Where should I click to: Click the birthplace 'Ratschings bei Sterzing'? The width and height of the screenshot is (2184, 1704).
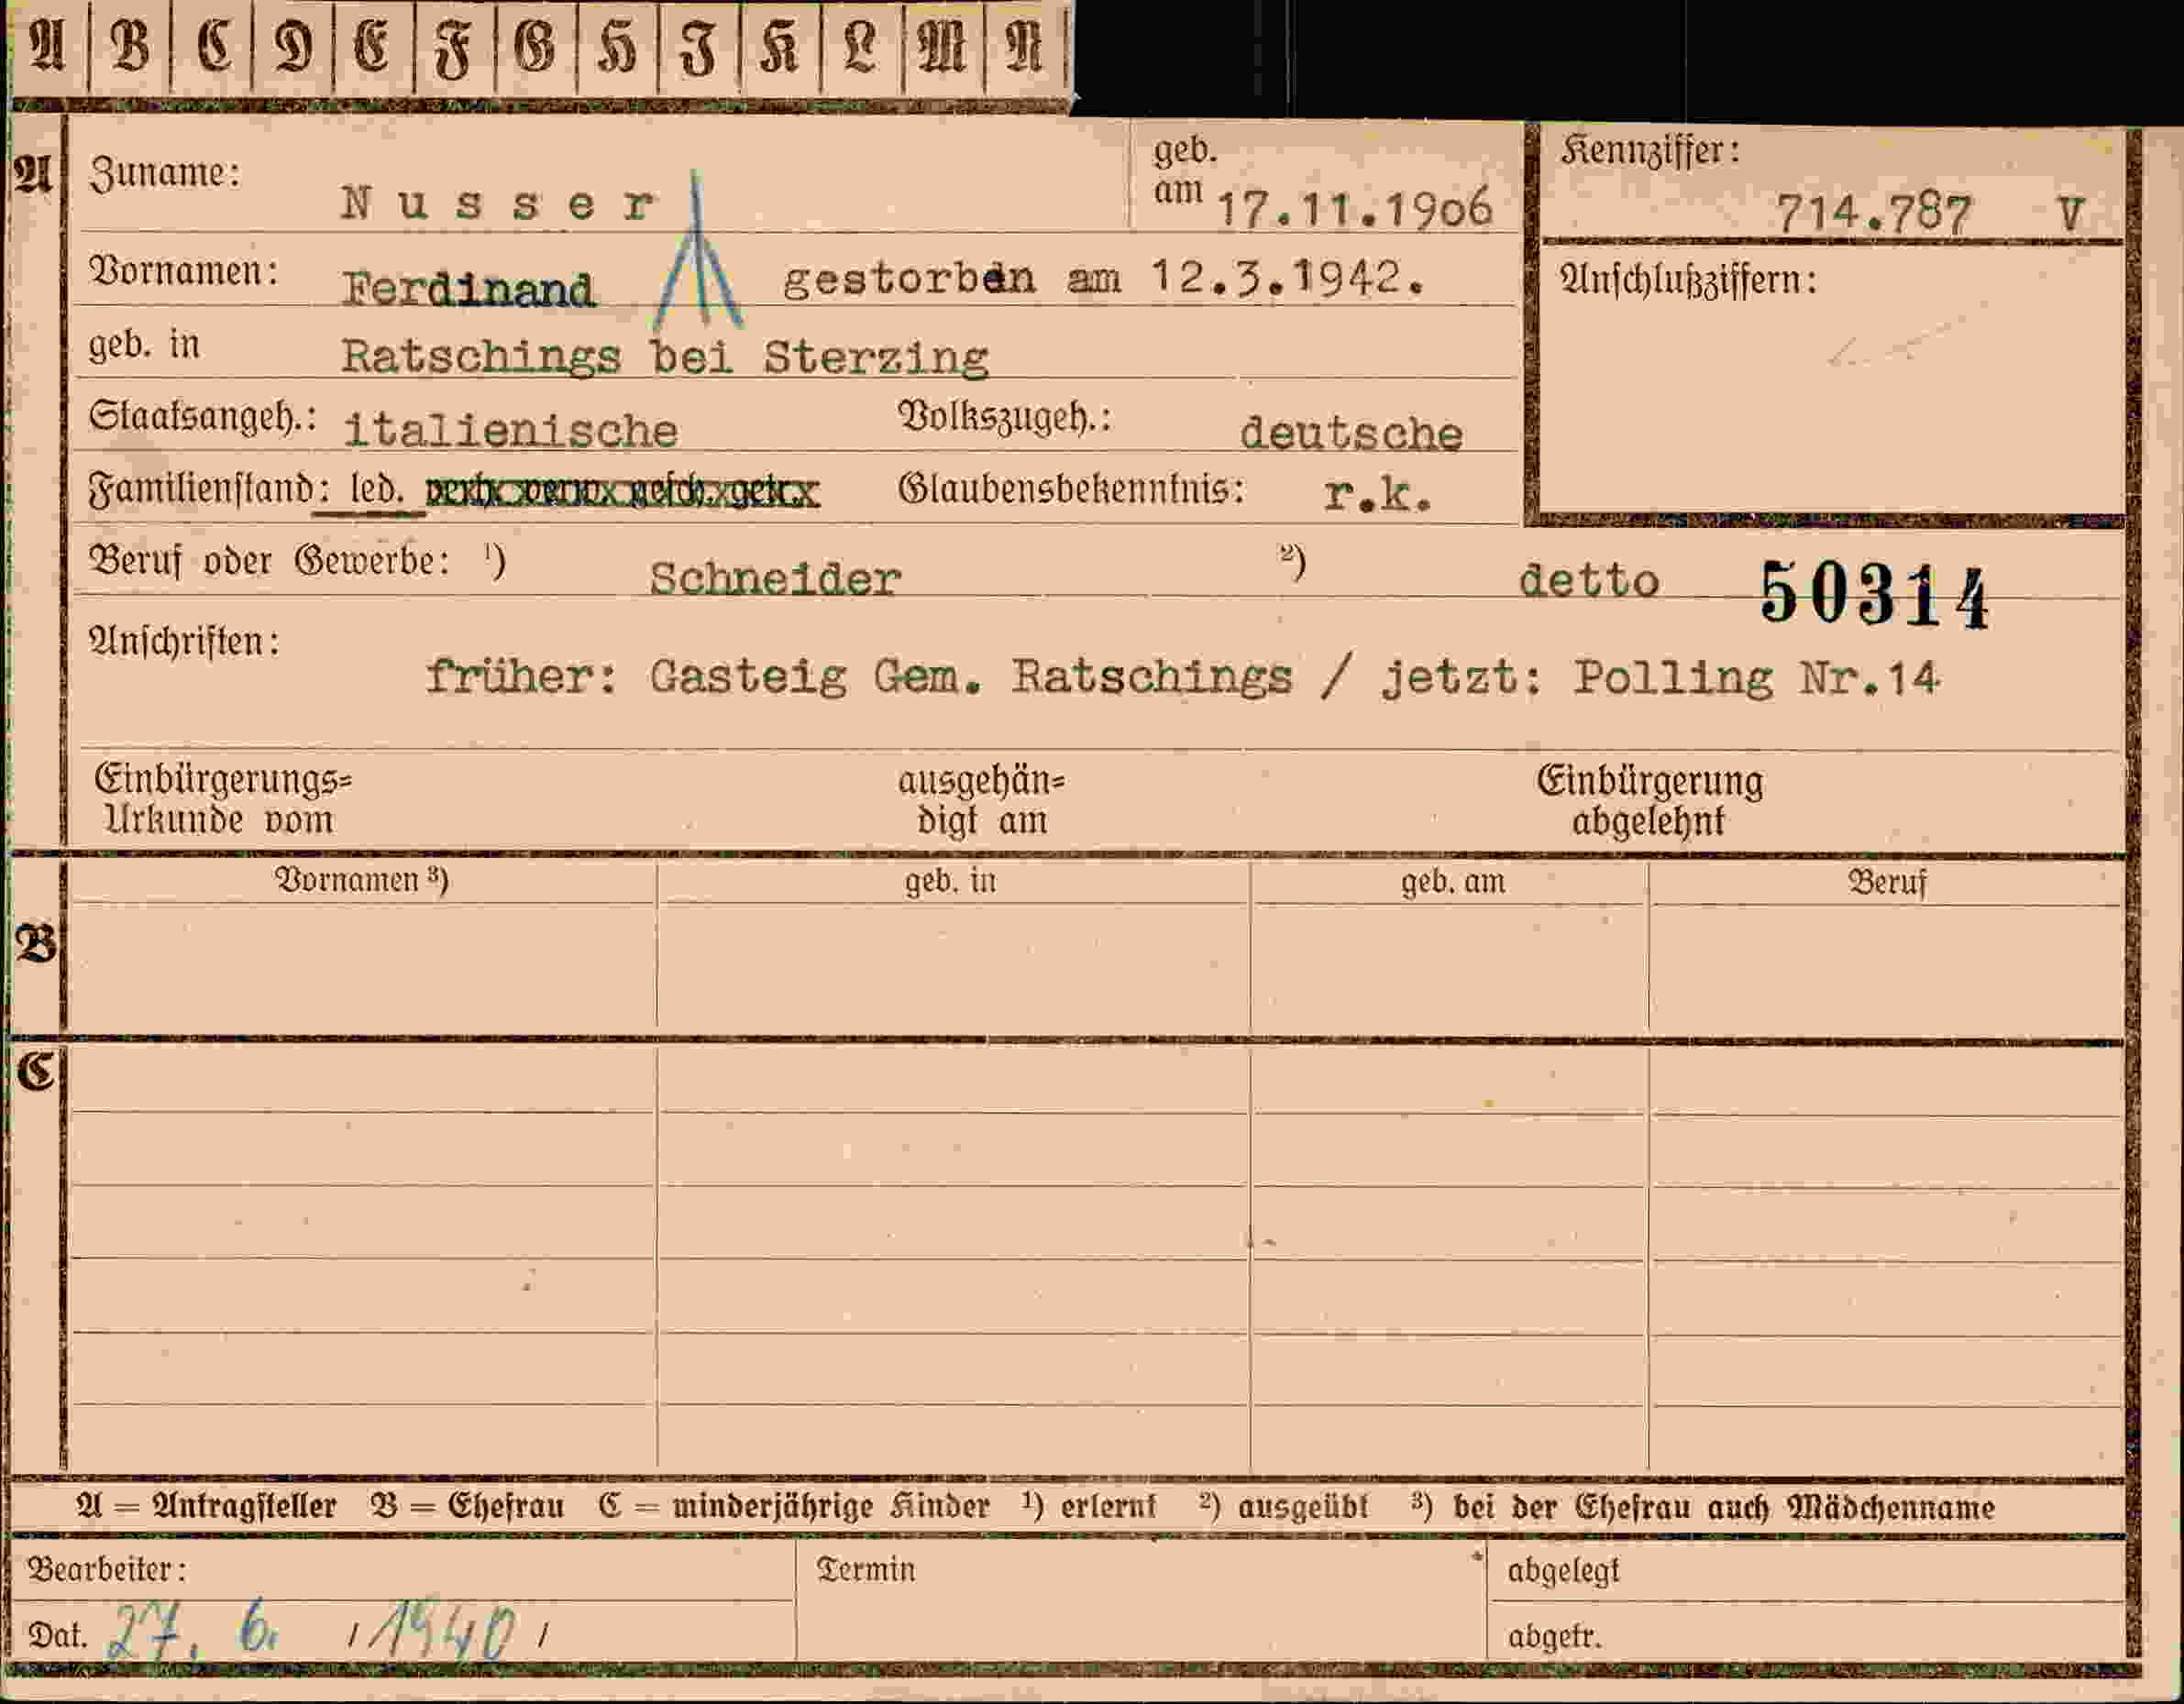[x=665, y=358]
